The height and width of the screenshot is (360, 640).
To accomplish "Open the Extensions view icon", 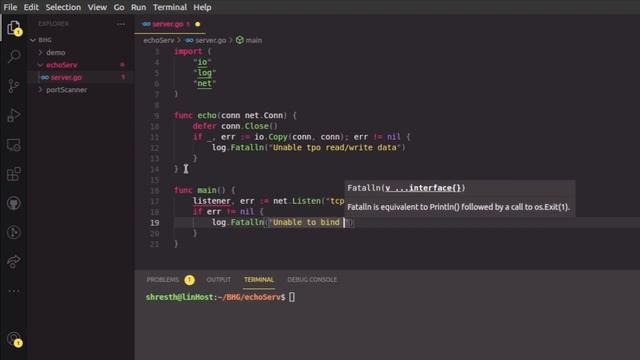I will (x=14, y=174).
